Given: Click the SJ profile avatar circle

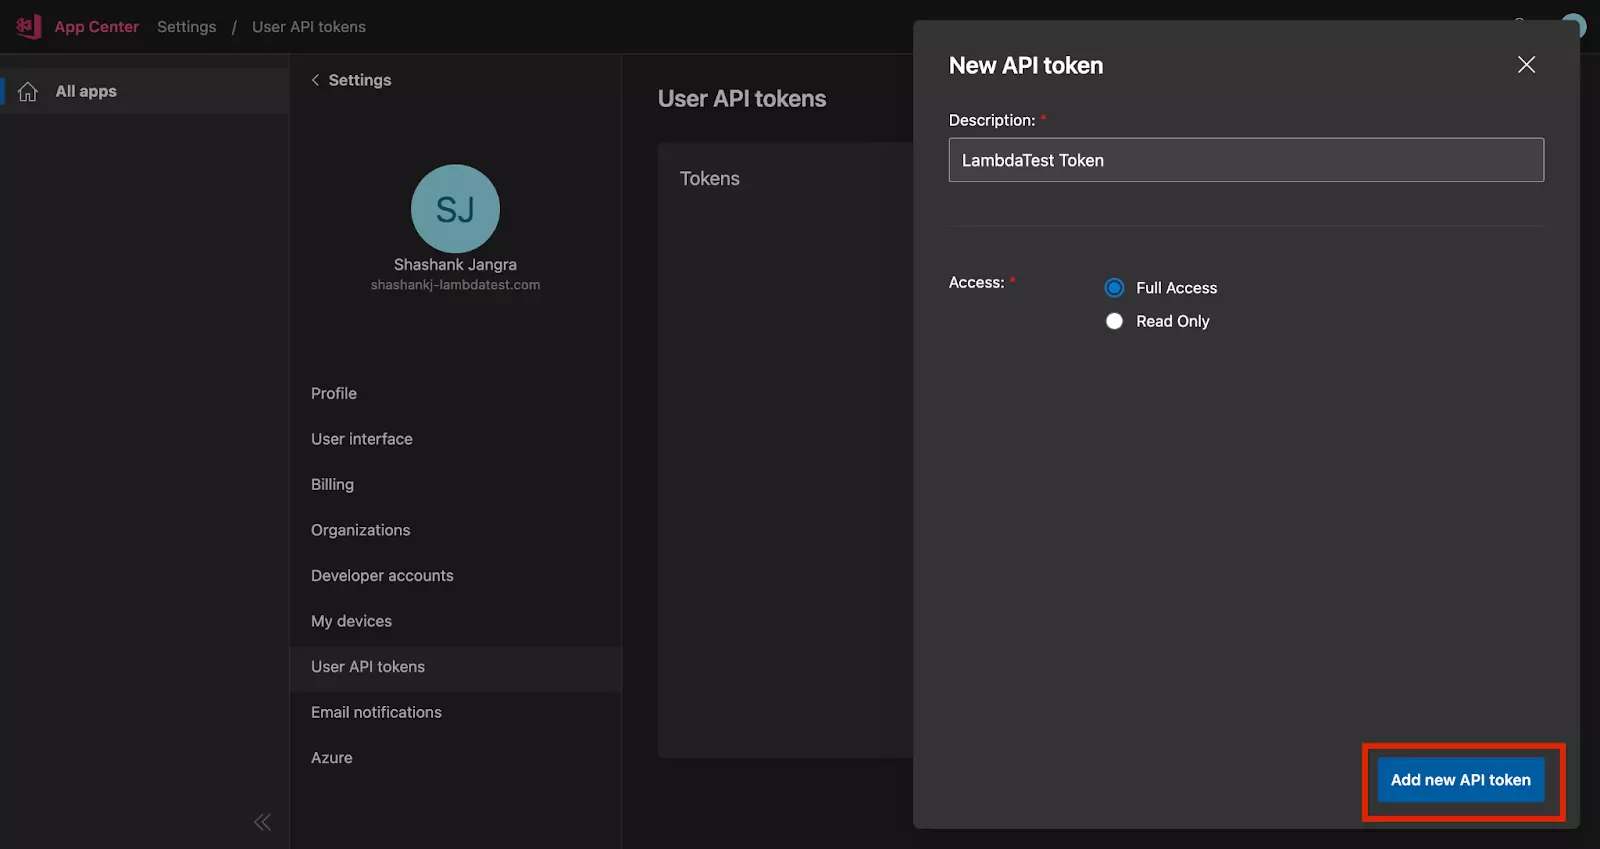Looking at the screenshot, I should pyautogui.click(x=455, y=209).
